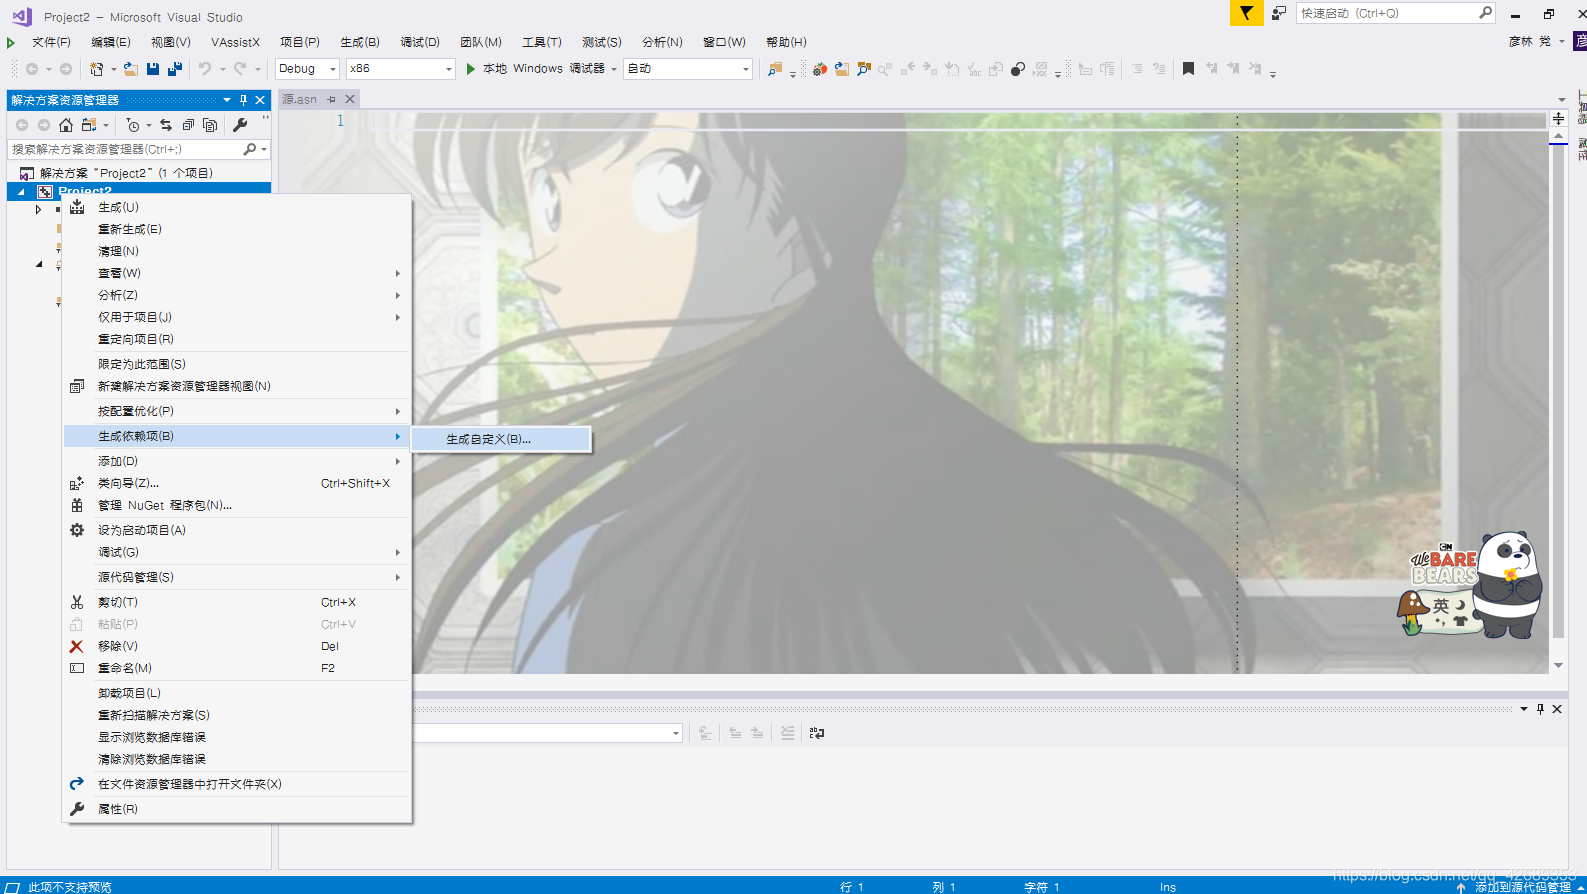The width and height of the screenshot is (1587, 894).
Task: Click editor scrollbar up arrow
Action: [1558, 136]
